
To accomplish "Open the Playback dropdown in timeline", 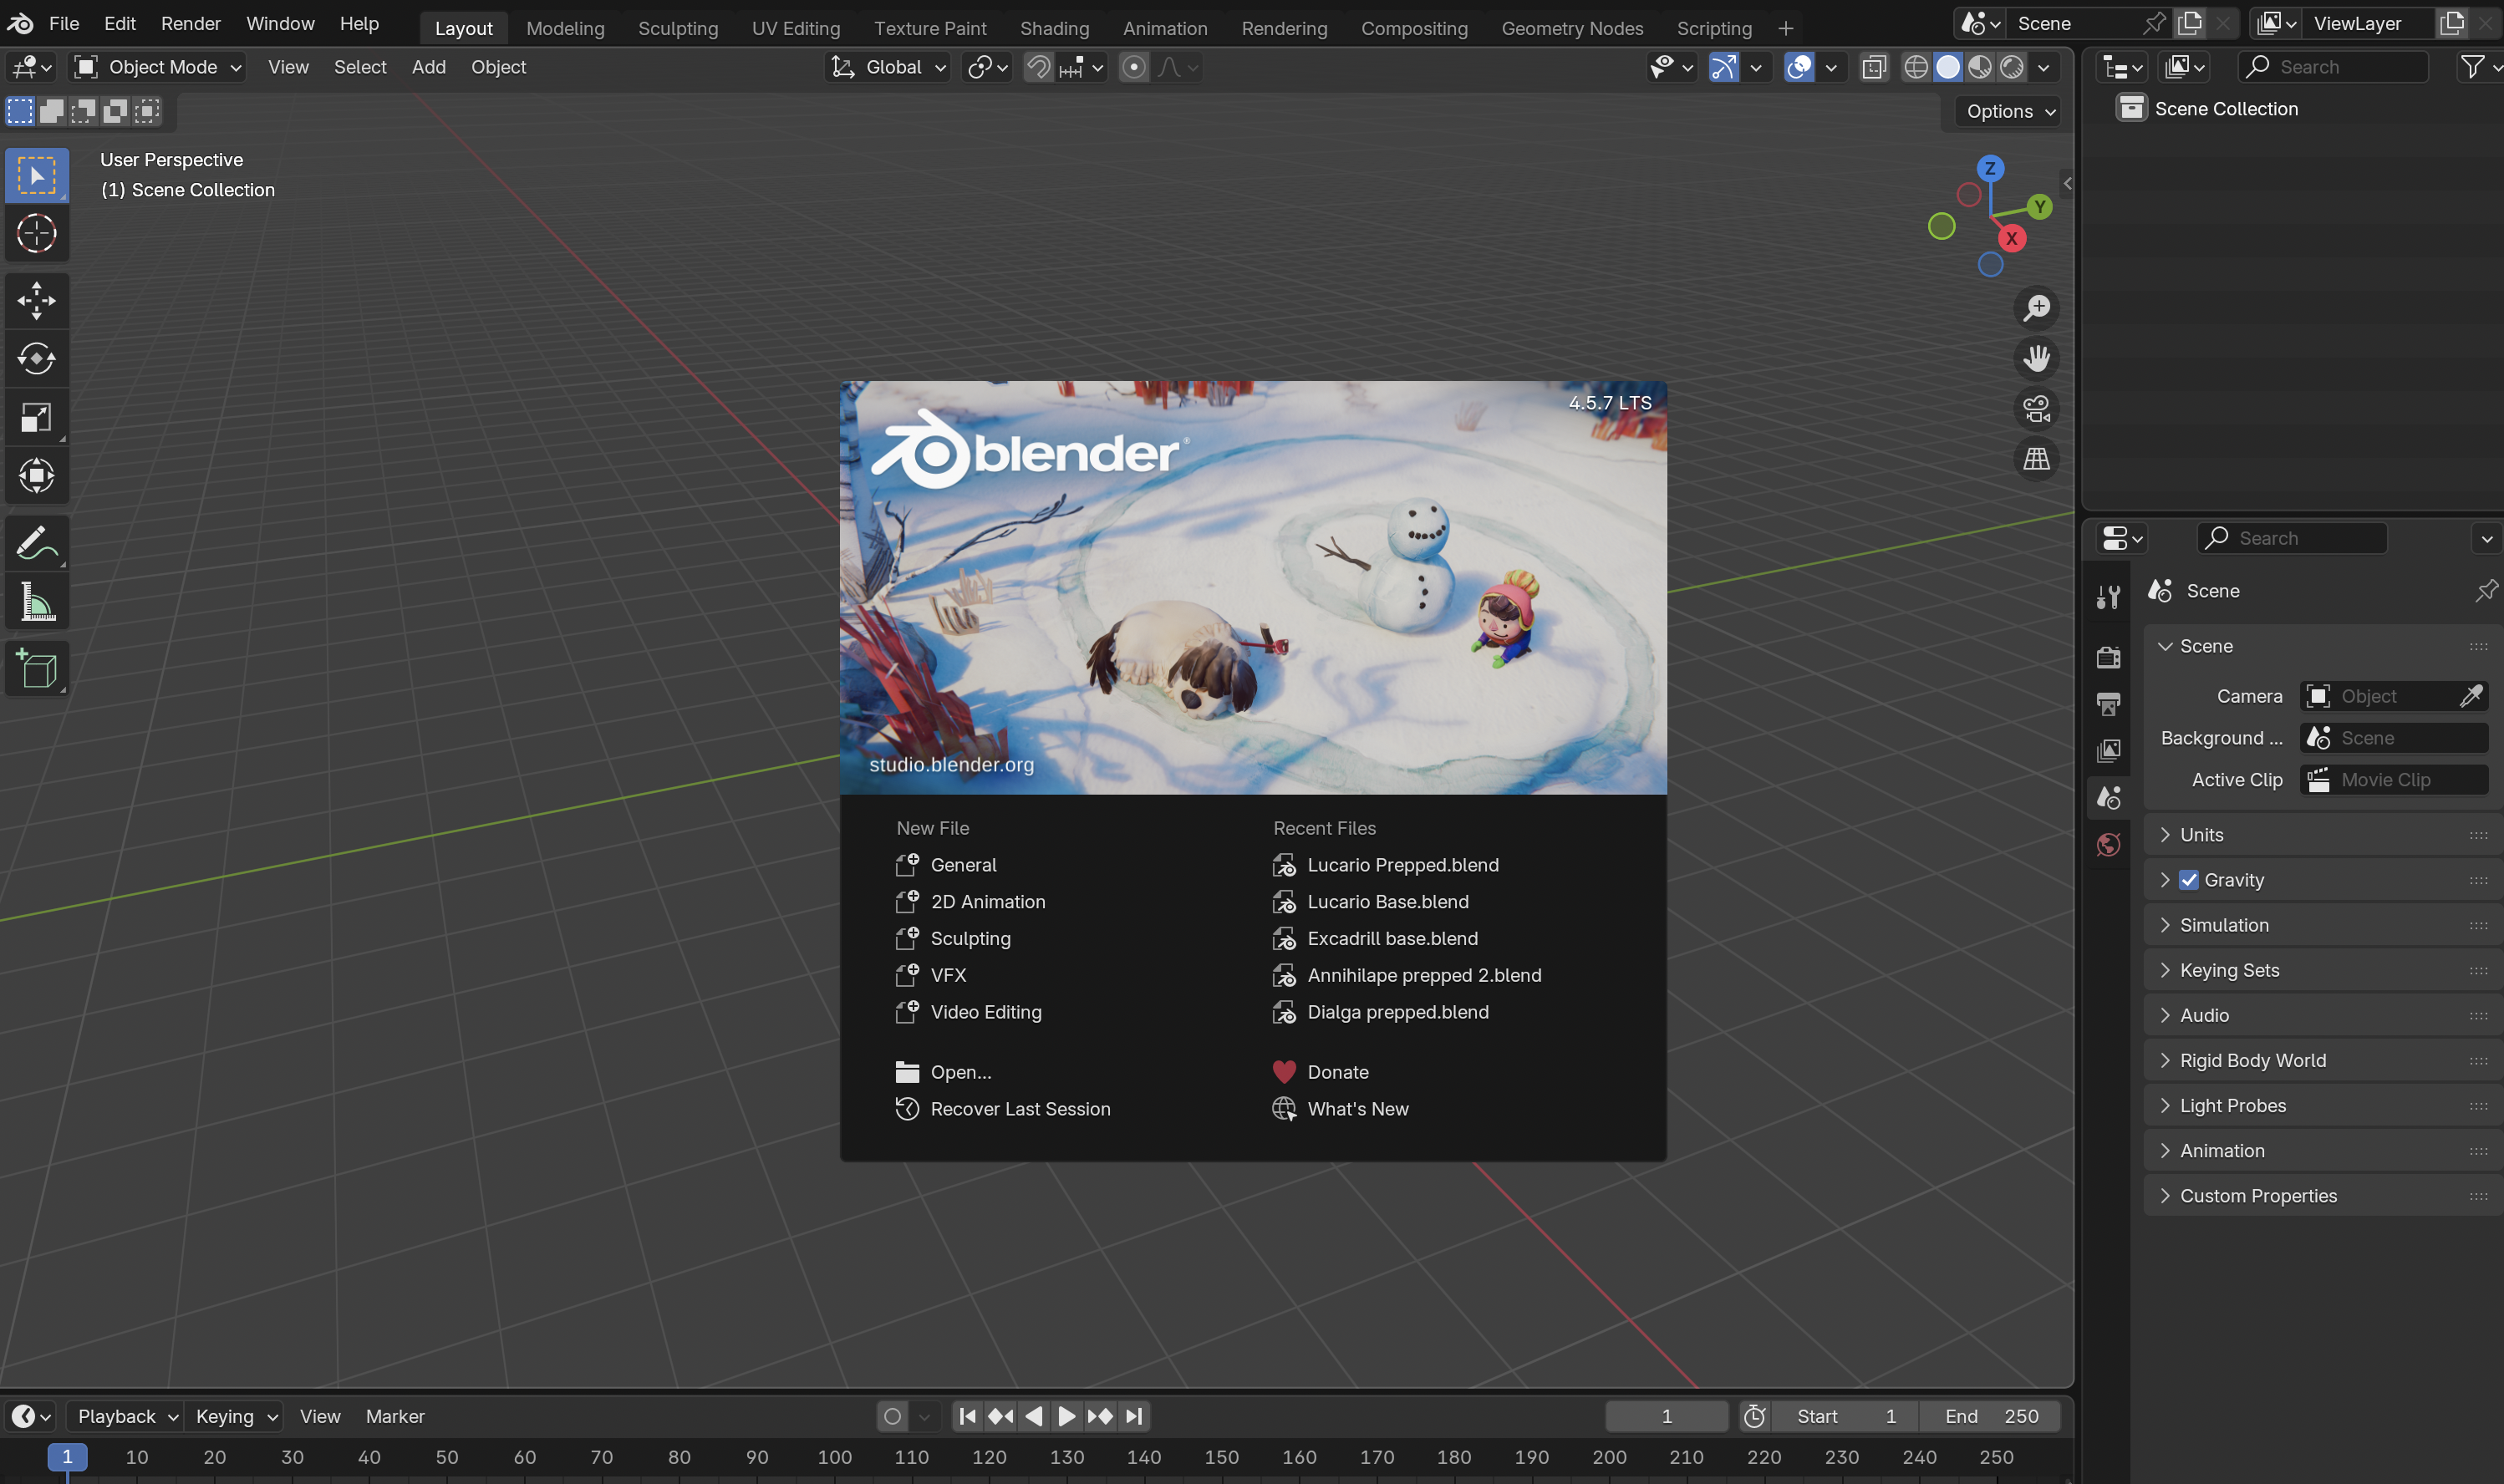I will pos(125,1416).
